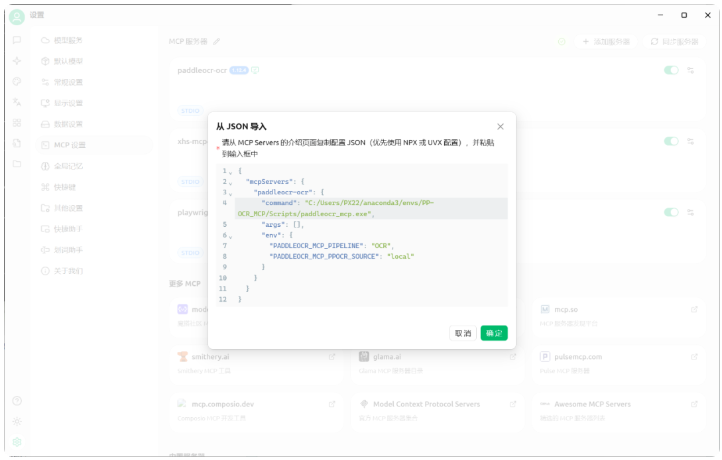Toggle the xhs-mcp server switch
722x460 pixels.
click(x=671, y=141)
